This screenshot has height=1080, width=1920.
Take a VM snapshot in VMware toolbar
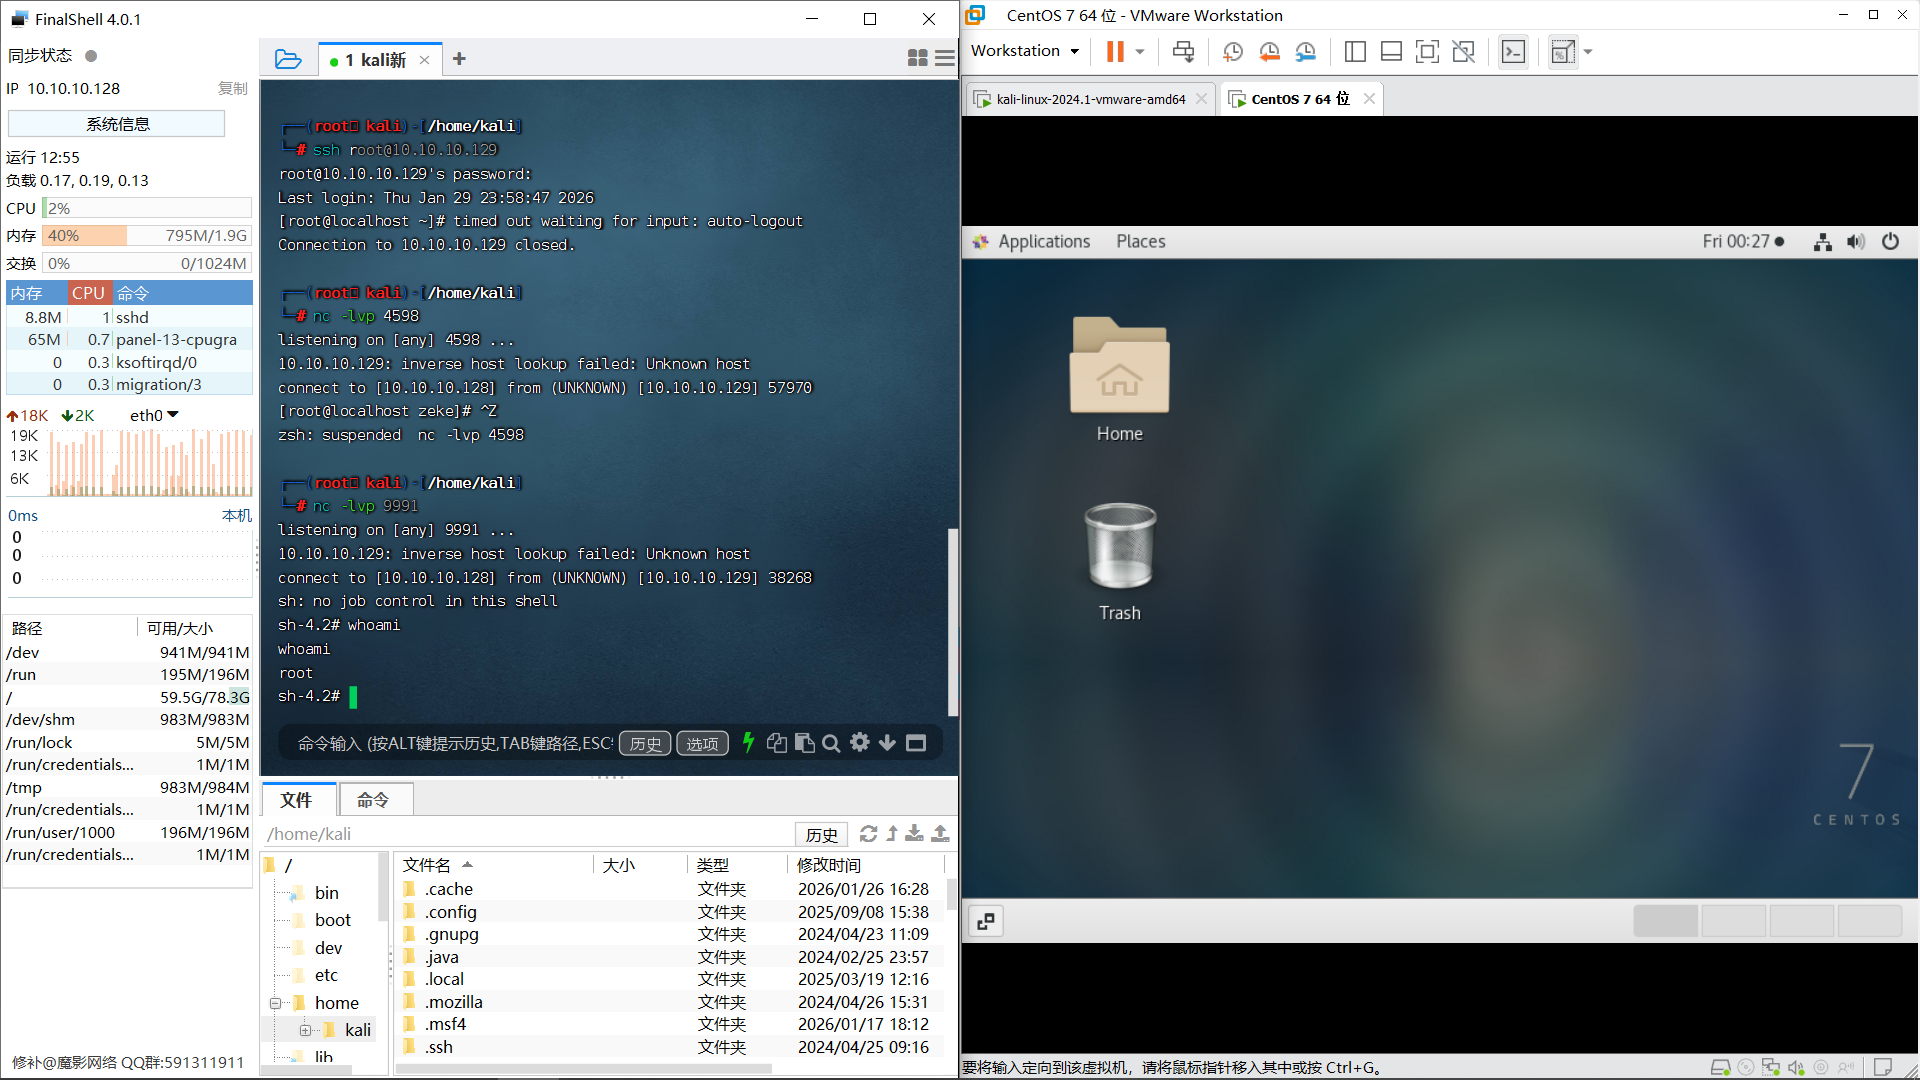(1233, 52)
